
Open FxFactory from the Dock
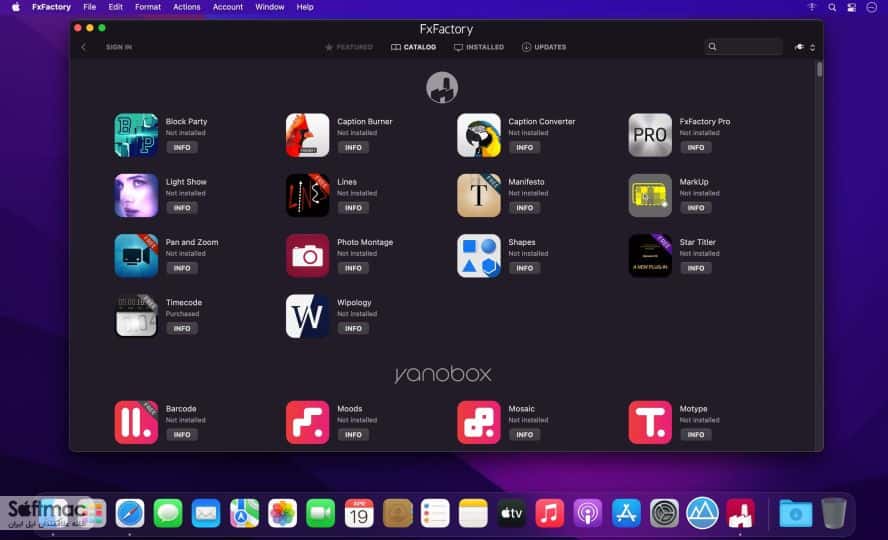point(741,513)
